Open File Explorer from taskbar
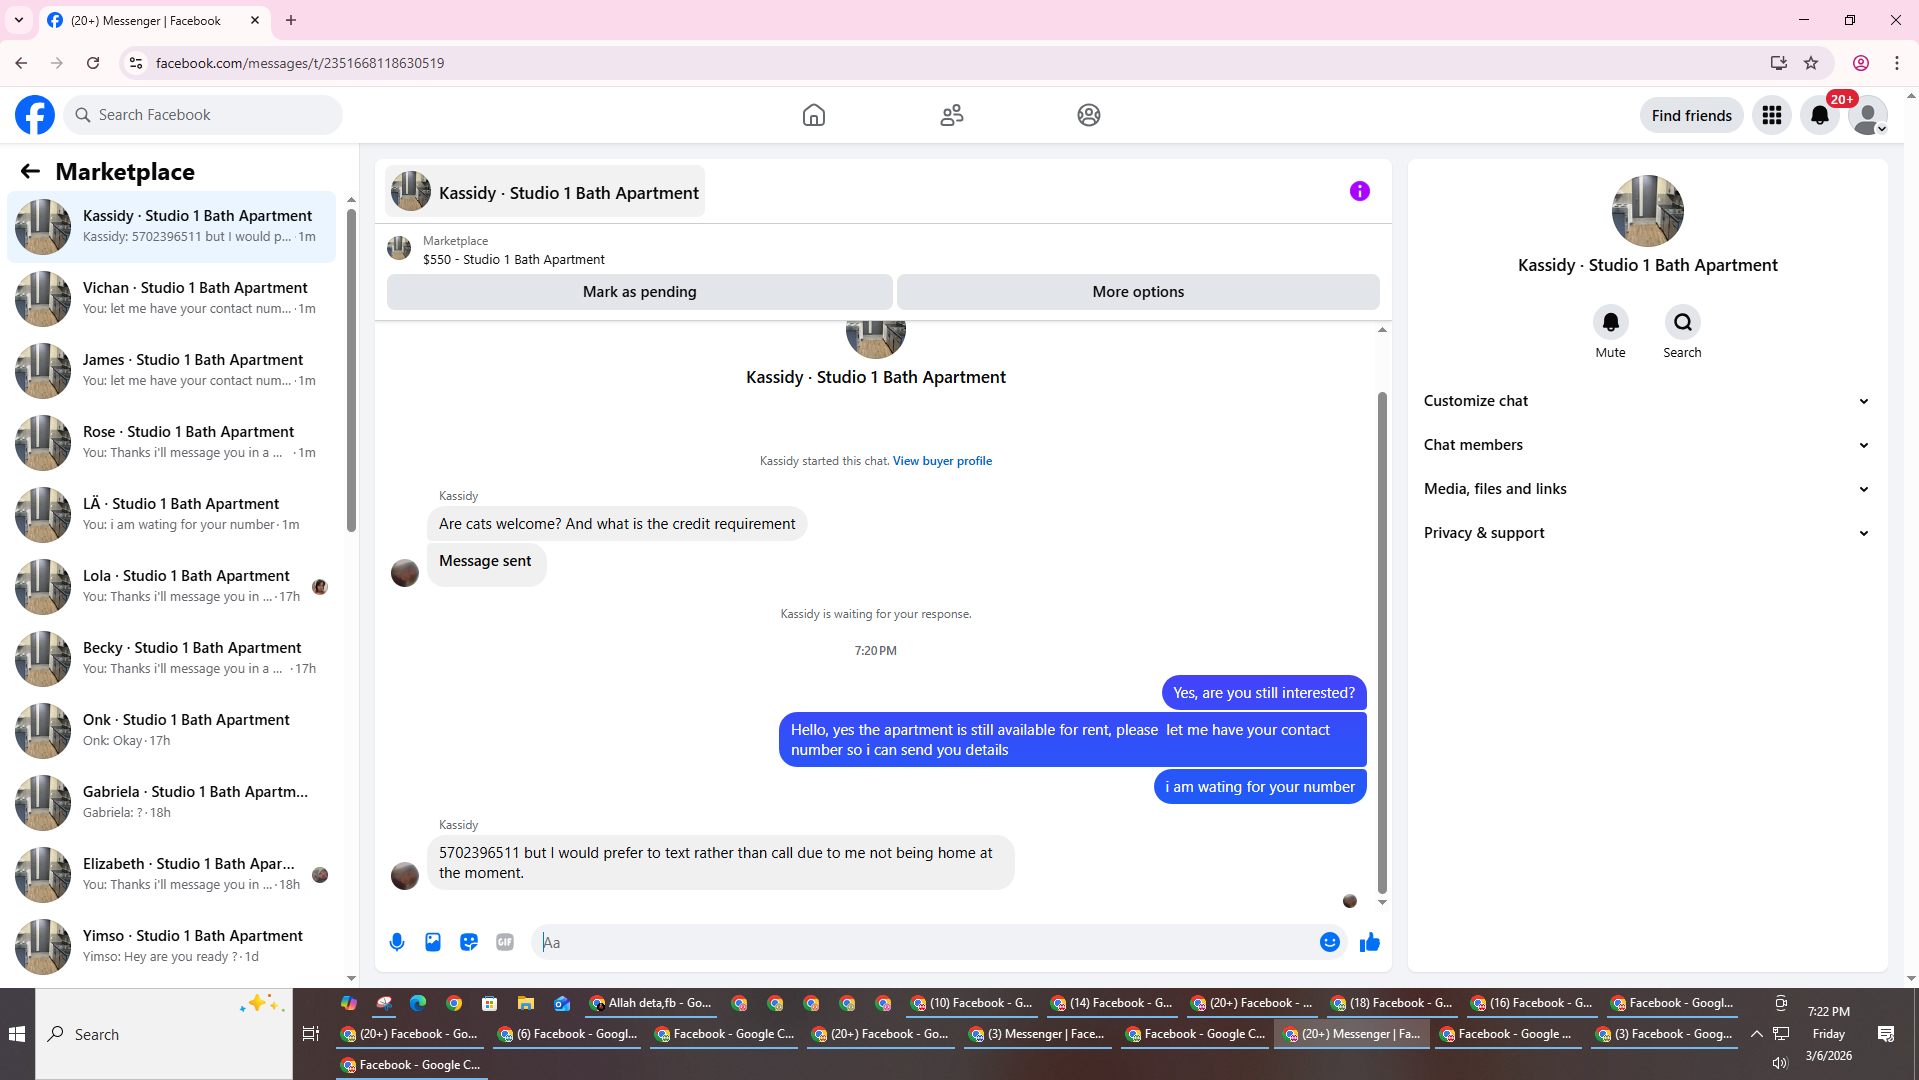 coord(525,1003)
